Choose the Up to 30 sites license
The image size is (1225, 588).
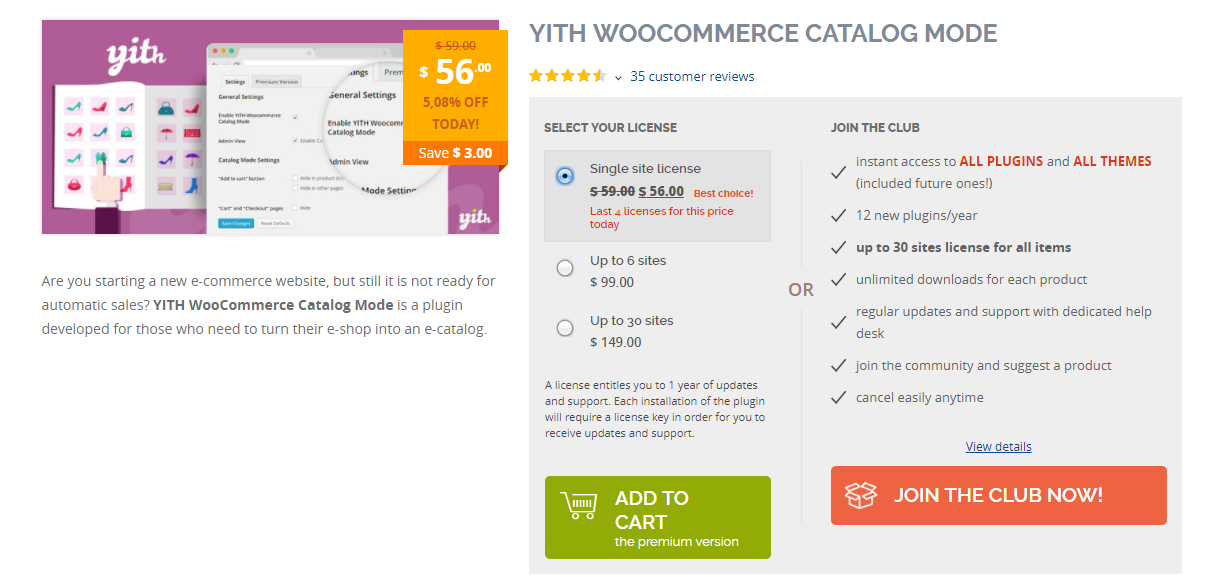coord(565,328)
